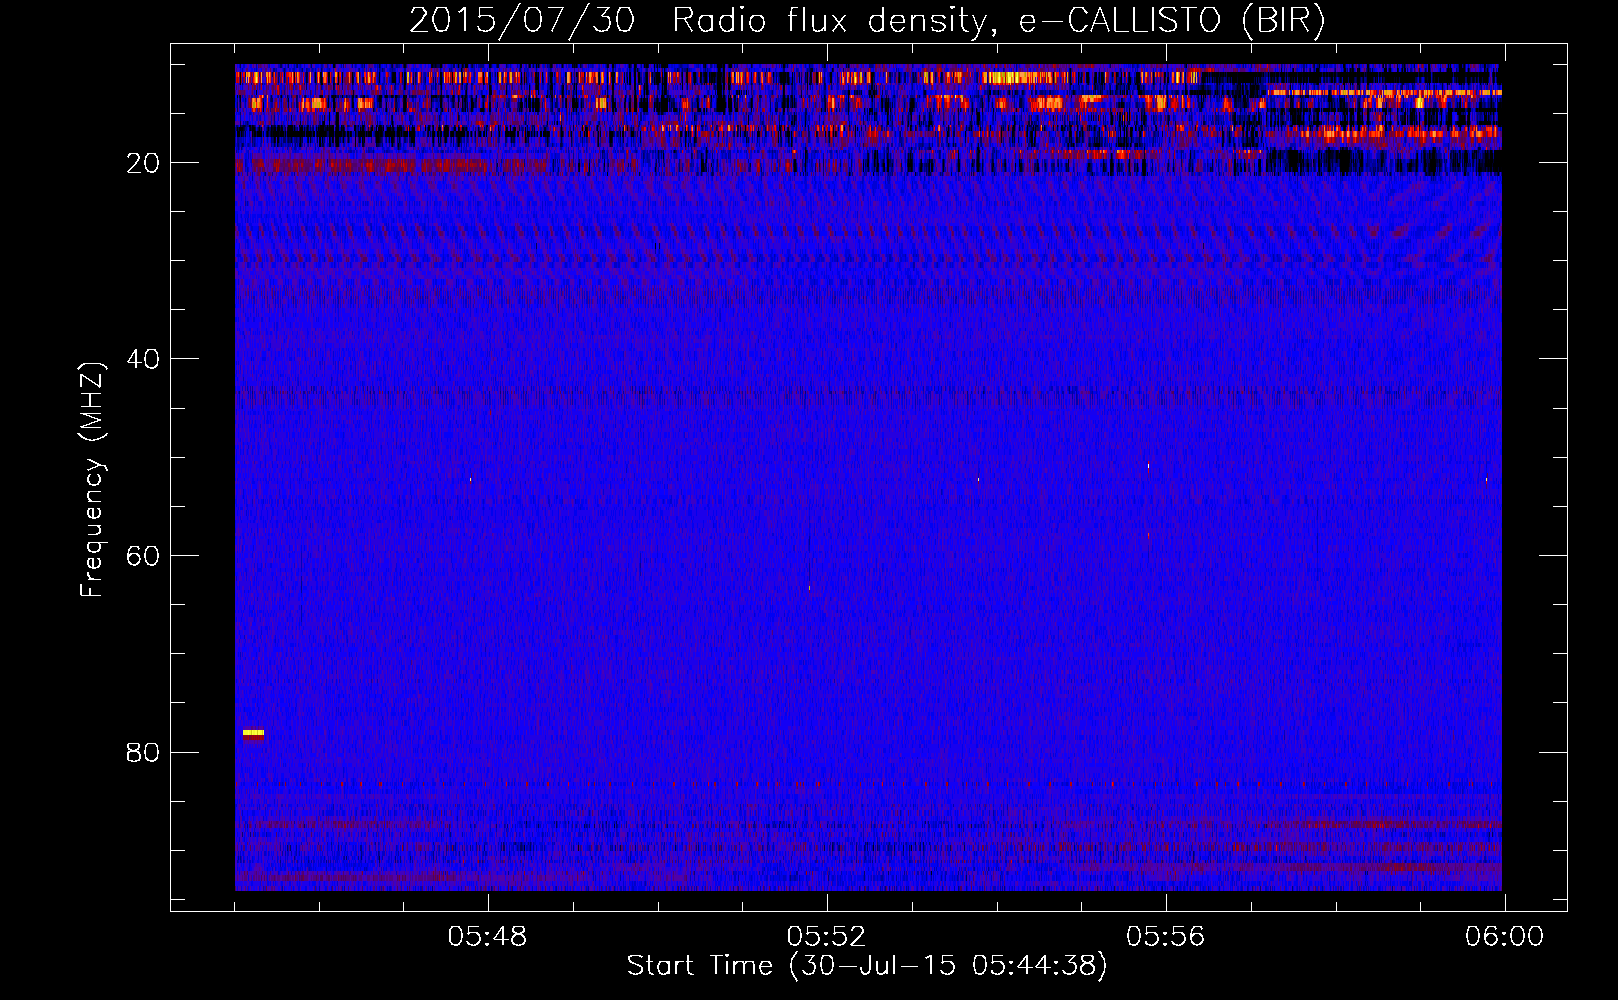Click the 05:48 time tick label
Viewport: 1618px width, 1000px height.
tap(487, 937)
